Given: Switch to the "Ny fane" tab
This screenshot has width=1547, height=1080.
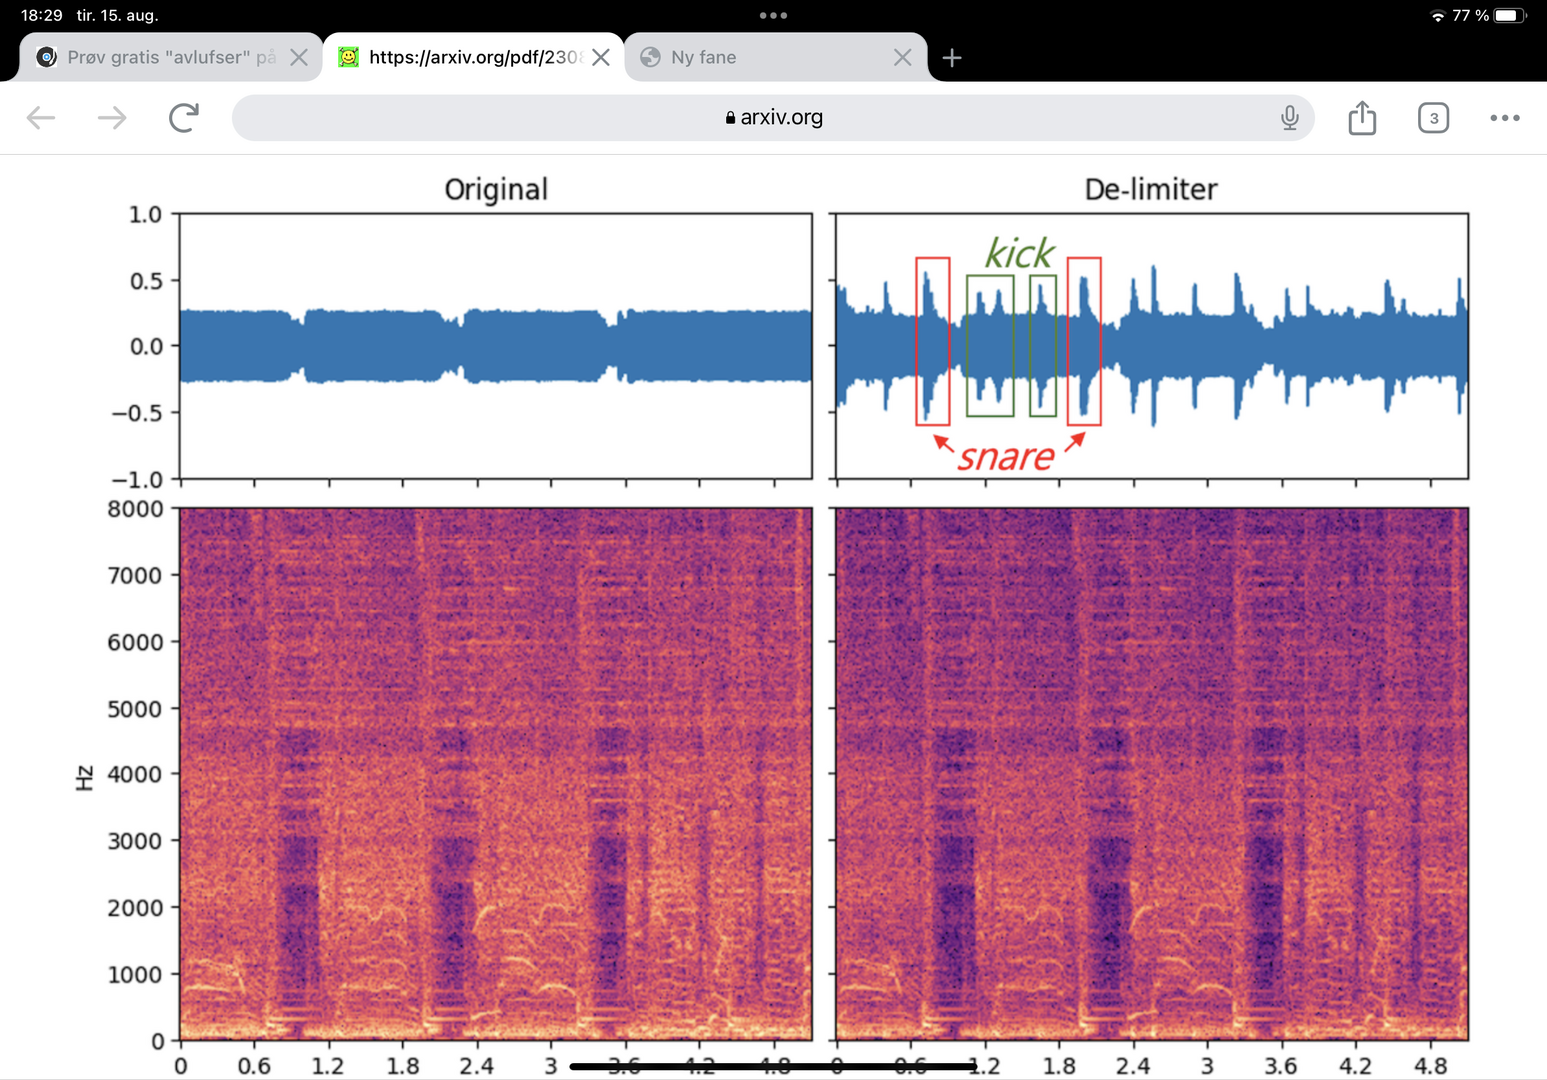Looking at the screenshot, I should pos(776,57).
